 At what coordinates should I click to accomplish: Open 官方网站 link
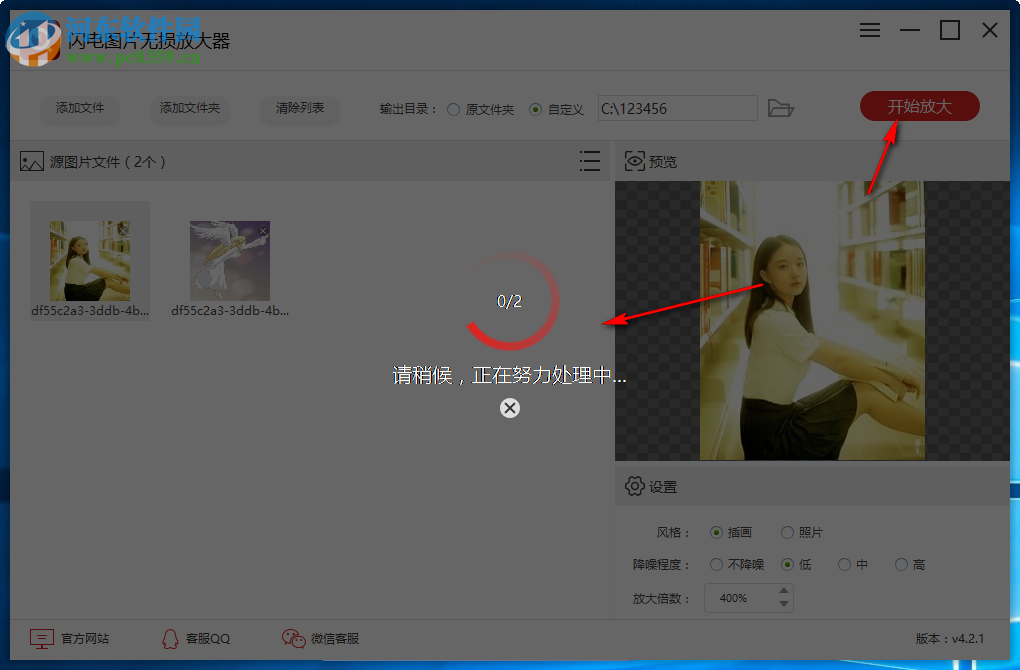[85, 639]
